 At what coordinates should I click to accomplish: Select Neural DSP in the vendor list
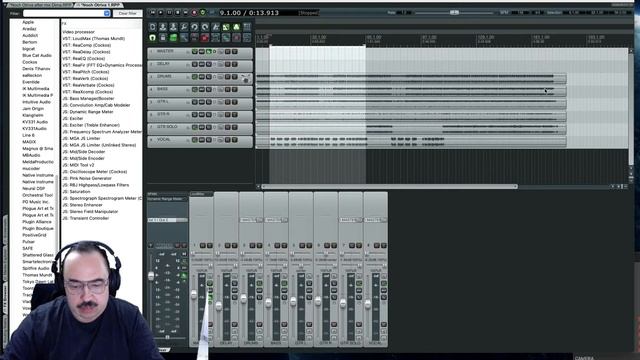coord(33,189)
